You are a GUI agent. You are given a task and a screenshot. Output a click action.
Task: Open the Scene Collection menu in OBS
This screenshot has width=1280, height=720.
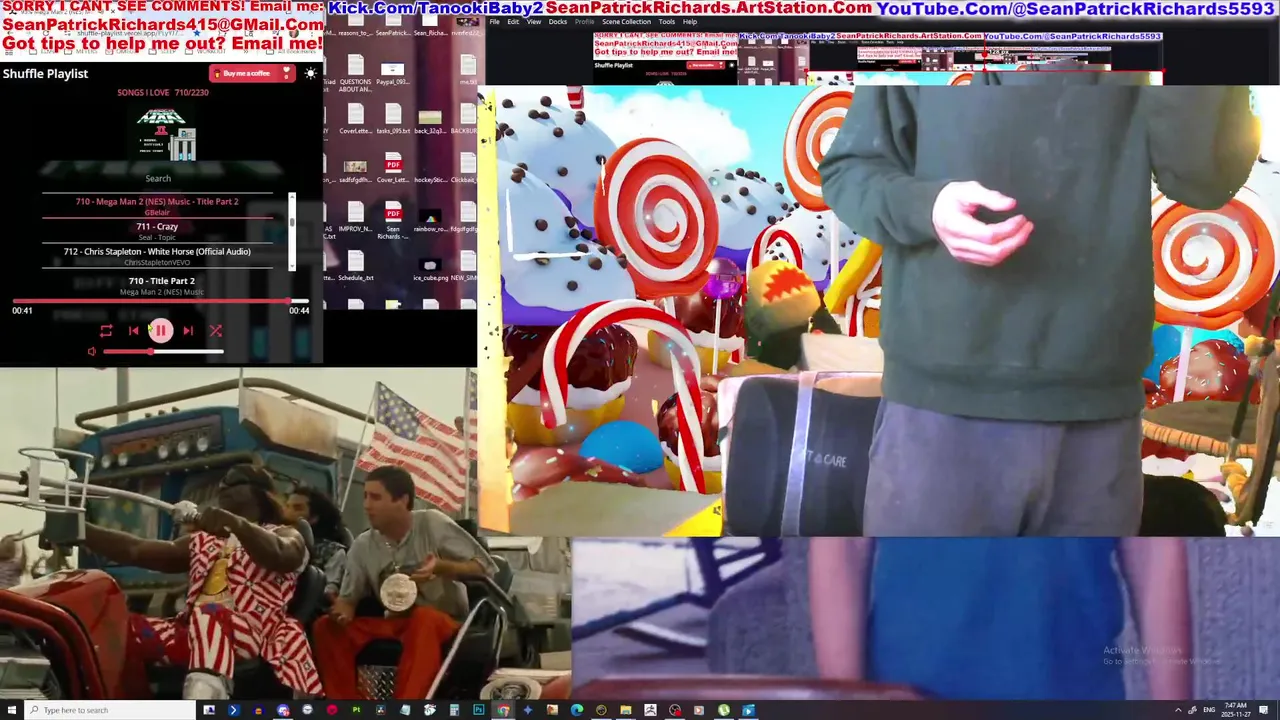point(626,21)
